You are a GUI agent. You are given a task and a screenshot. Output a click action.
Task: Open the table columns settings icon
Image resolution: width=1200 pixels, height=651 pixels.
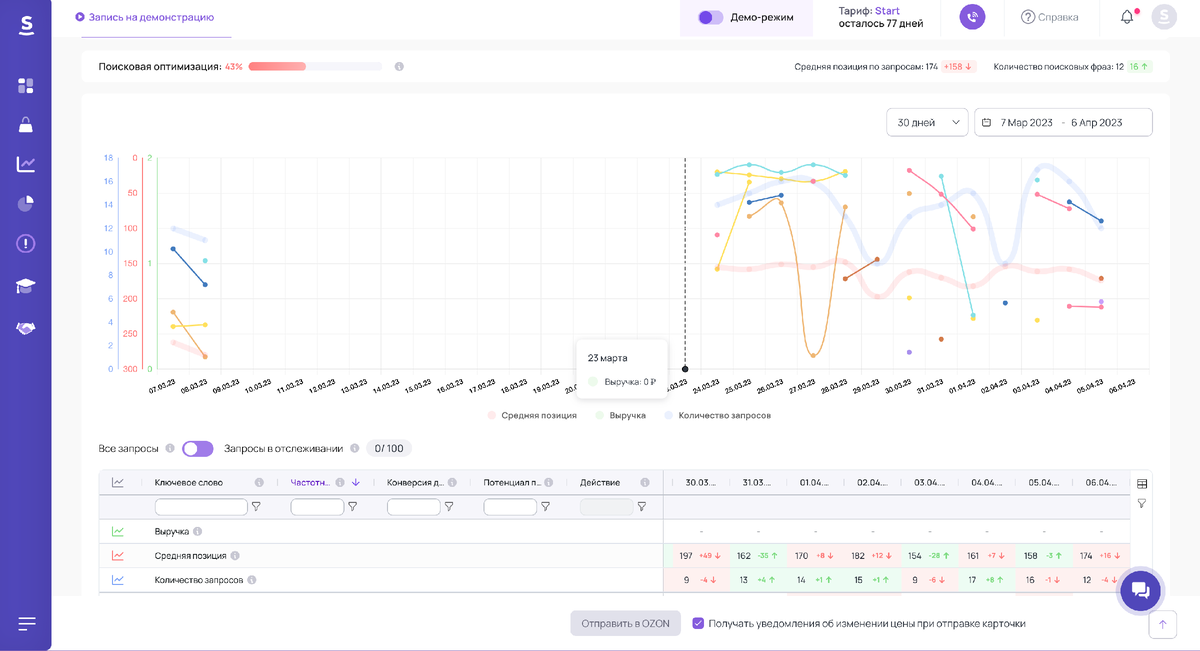(x=1142, y=484)
